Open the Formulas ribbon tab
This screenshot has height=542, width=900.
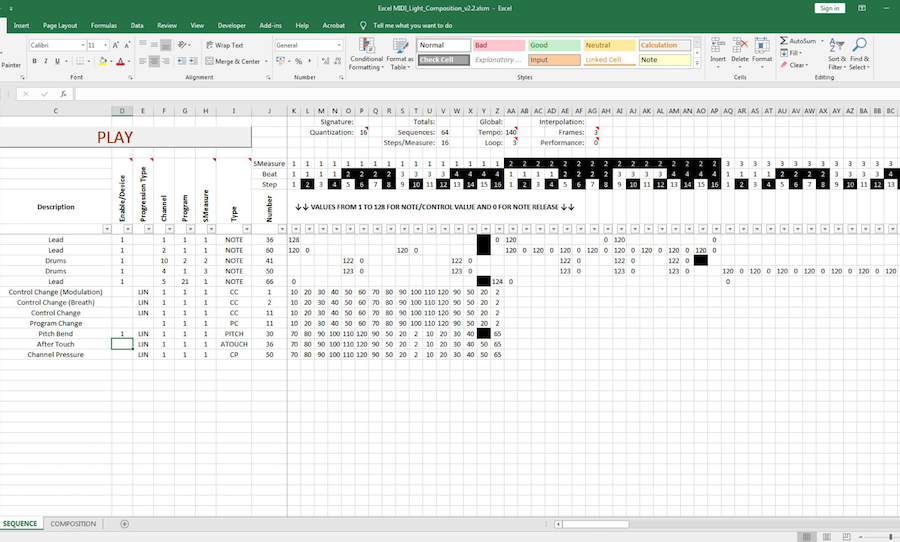[103, 24]
